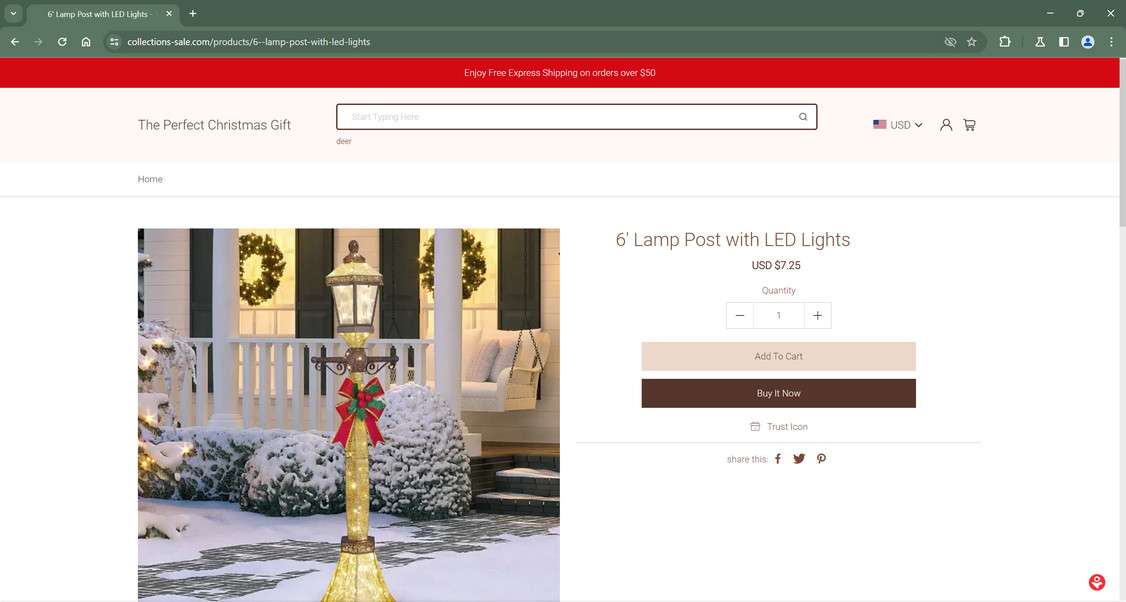The image size is (1126, 602).
Task: Click the Add To Cart button
Action: point(778,356)
